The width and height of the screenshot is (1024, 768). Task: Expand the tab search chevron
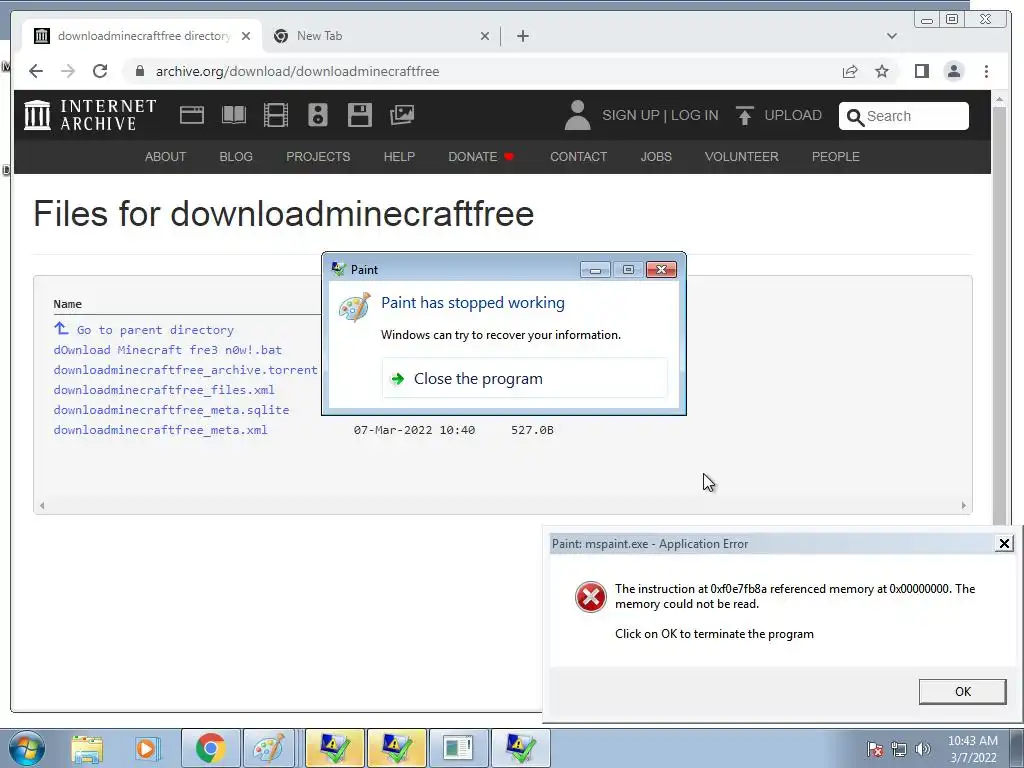(x=891, y=36)
